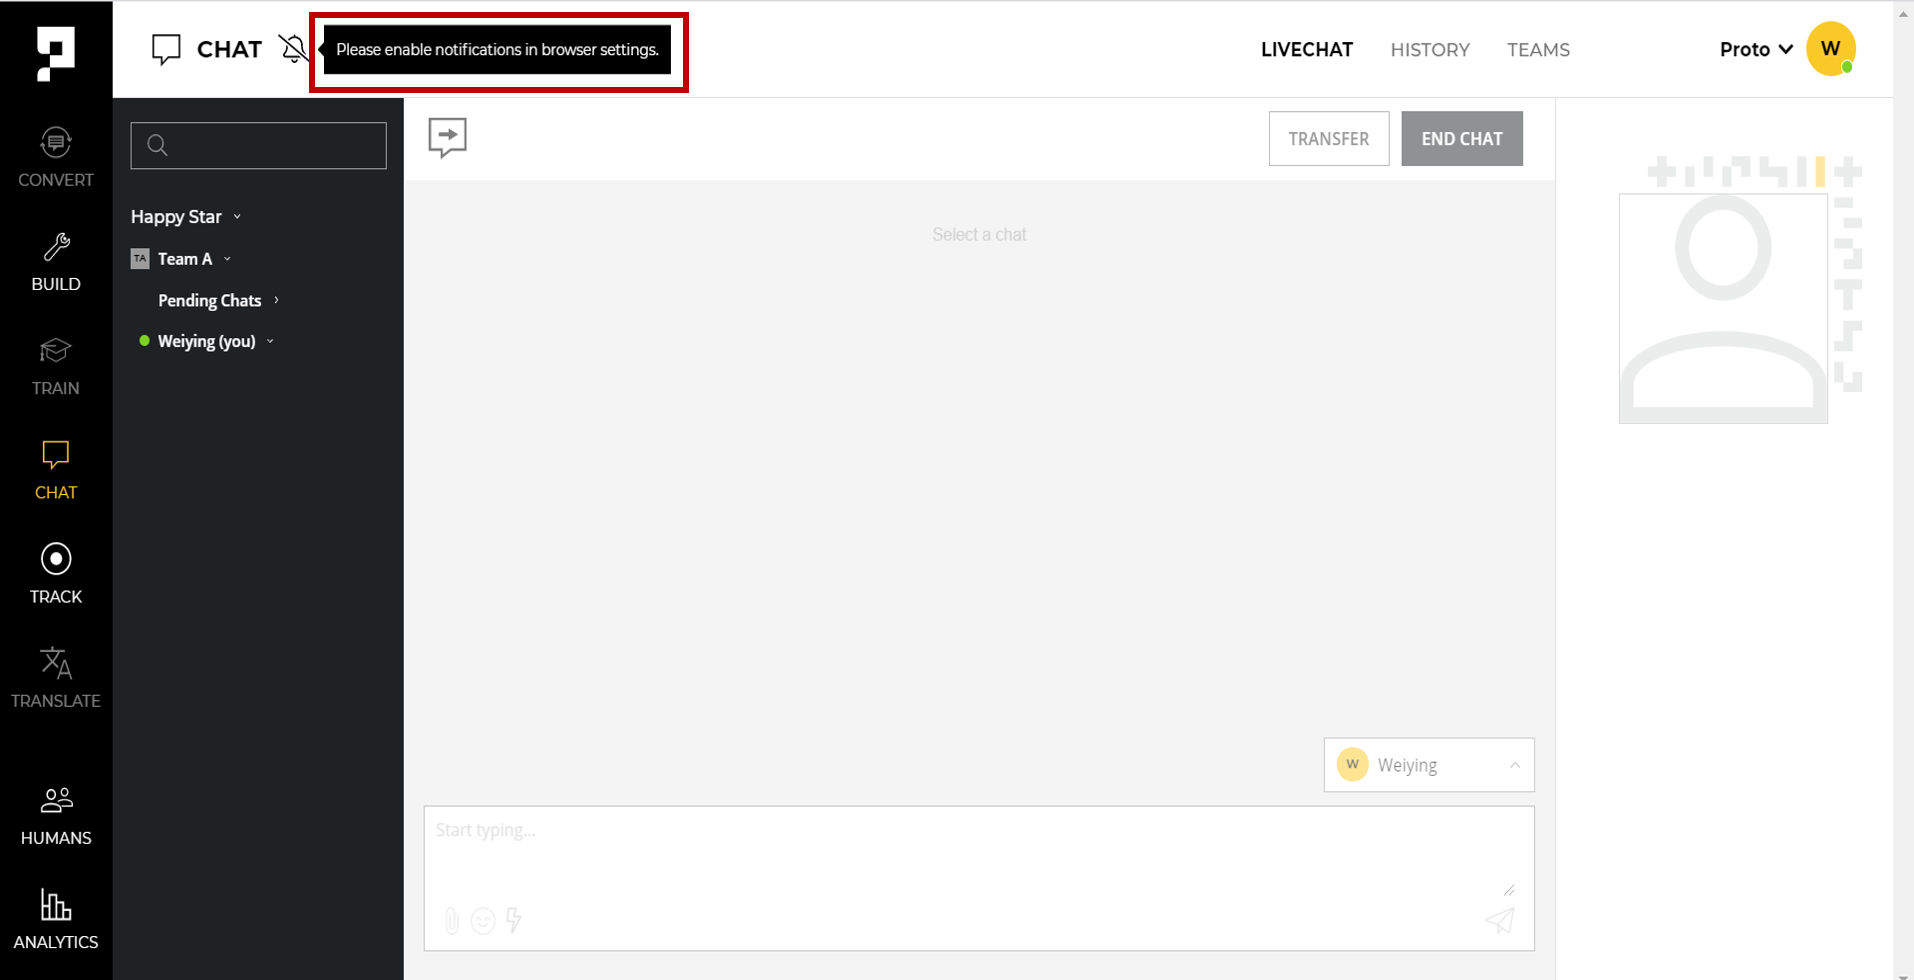1914x980 pixels.
Task: Open the Chat section in sidebar
Action: (56, 470)
